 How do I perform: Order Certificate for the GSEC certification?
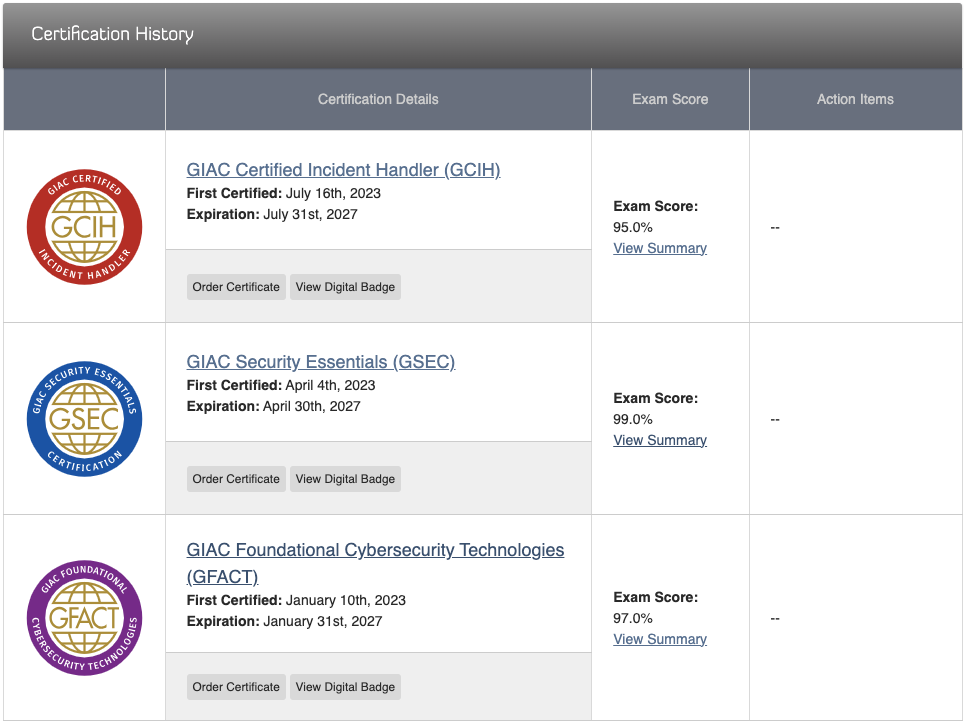[236, 479]
